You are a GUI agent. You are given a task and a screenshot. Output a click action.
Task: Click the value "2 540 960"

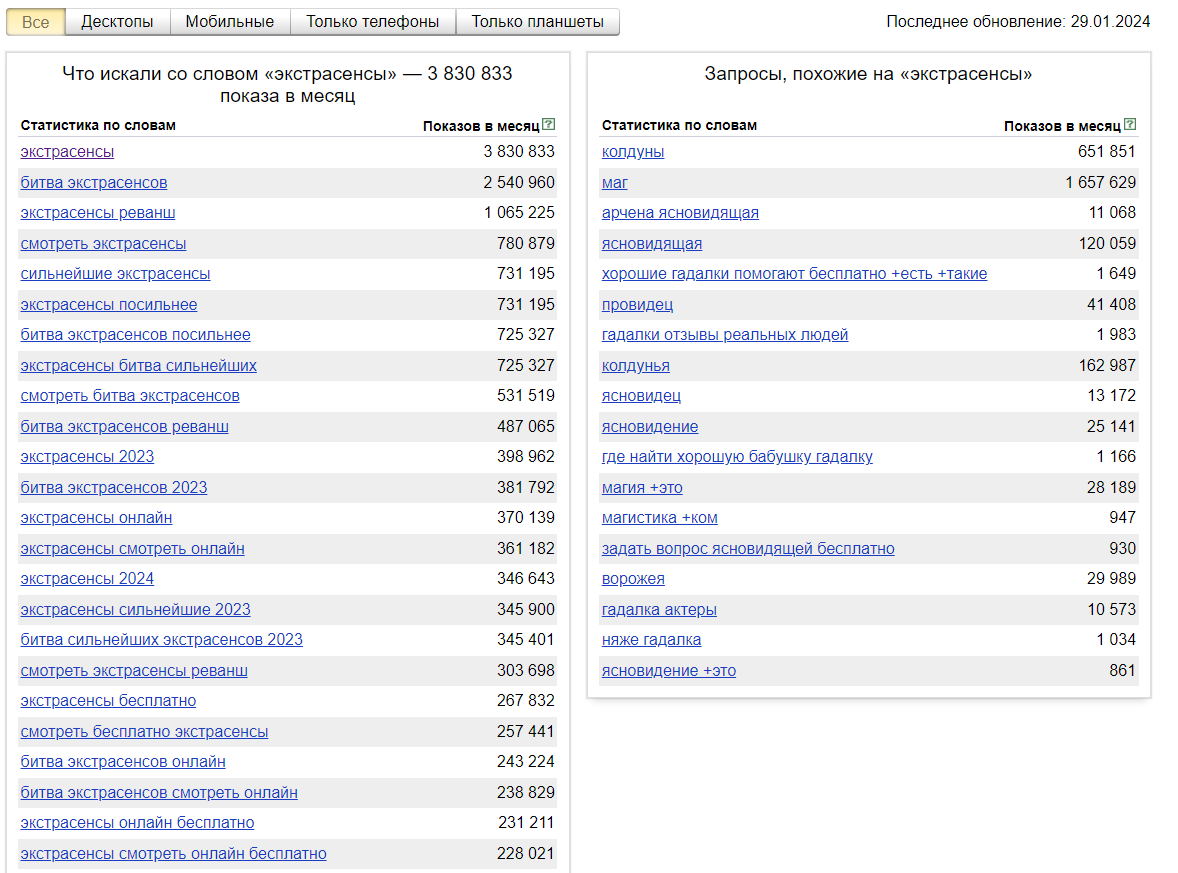click(x=518, y=182)
